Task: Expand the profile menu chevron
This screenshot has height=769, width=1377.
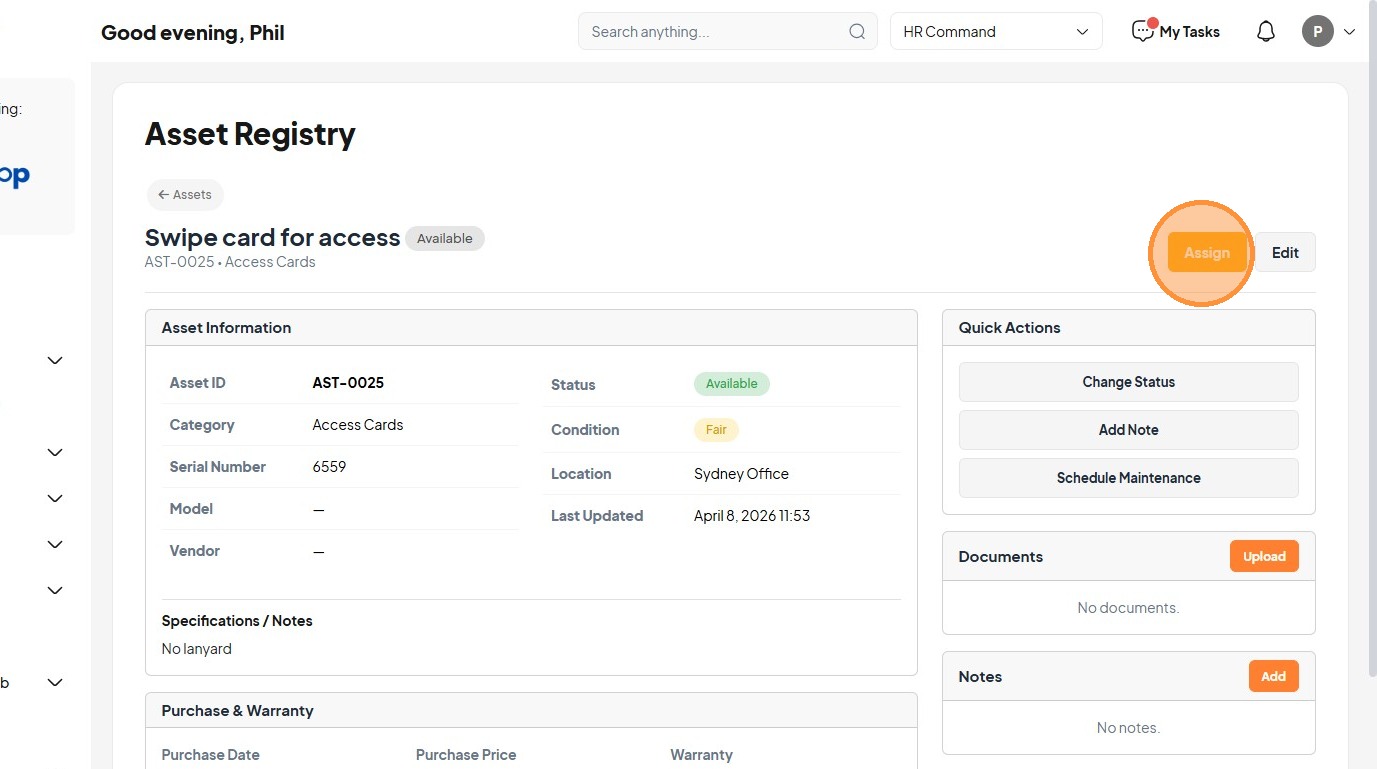Action: point(1349,32)
